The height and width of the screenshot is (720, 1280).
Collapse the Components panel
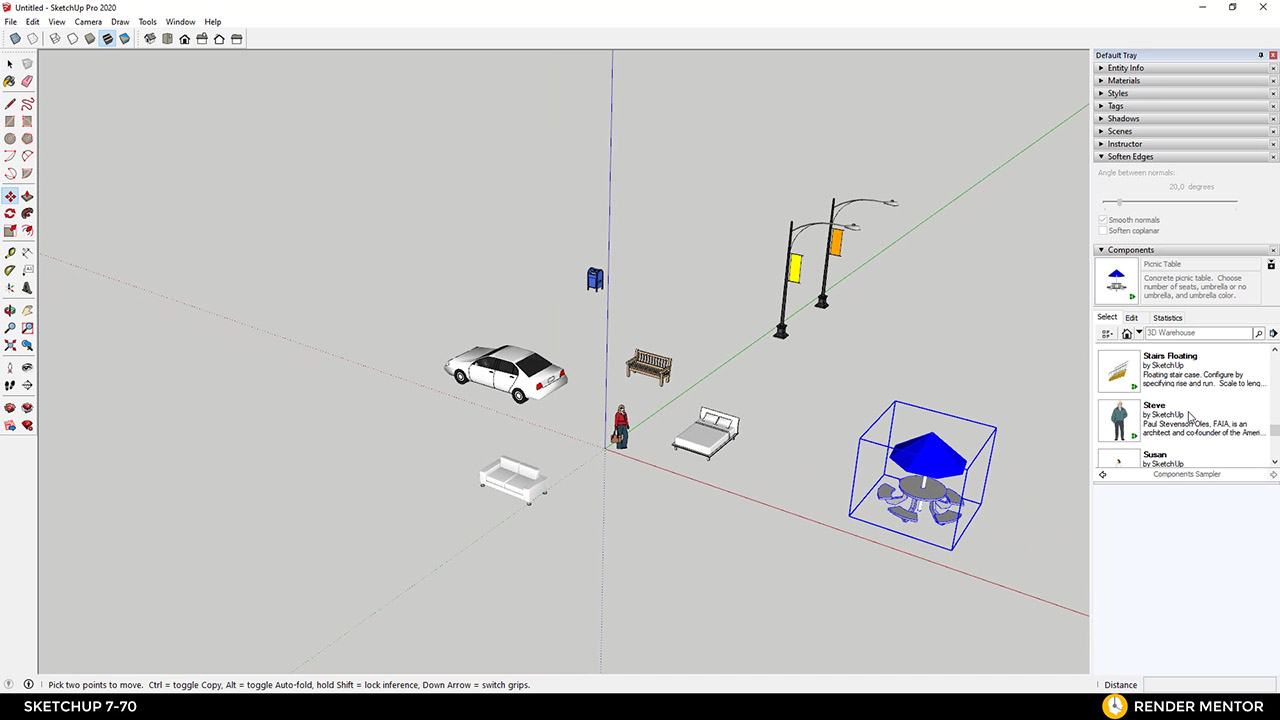pyautogui.click(x=1101, y=249)
